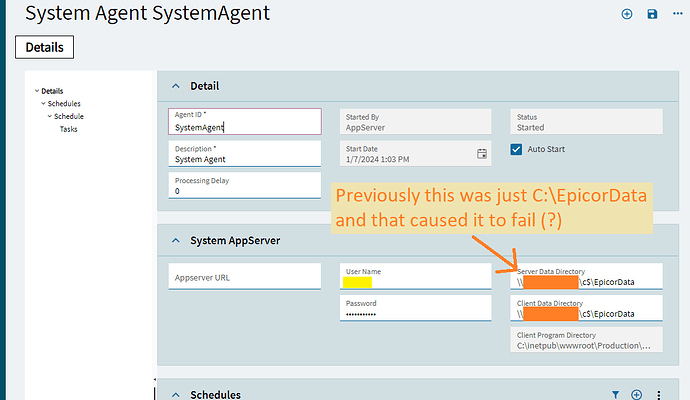Collapse the Schedule tree node
This screenshot has height=400, width=690.
point(50,117)
